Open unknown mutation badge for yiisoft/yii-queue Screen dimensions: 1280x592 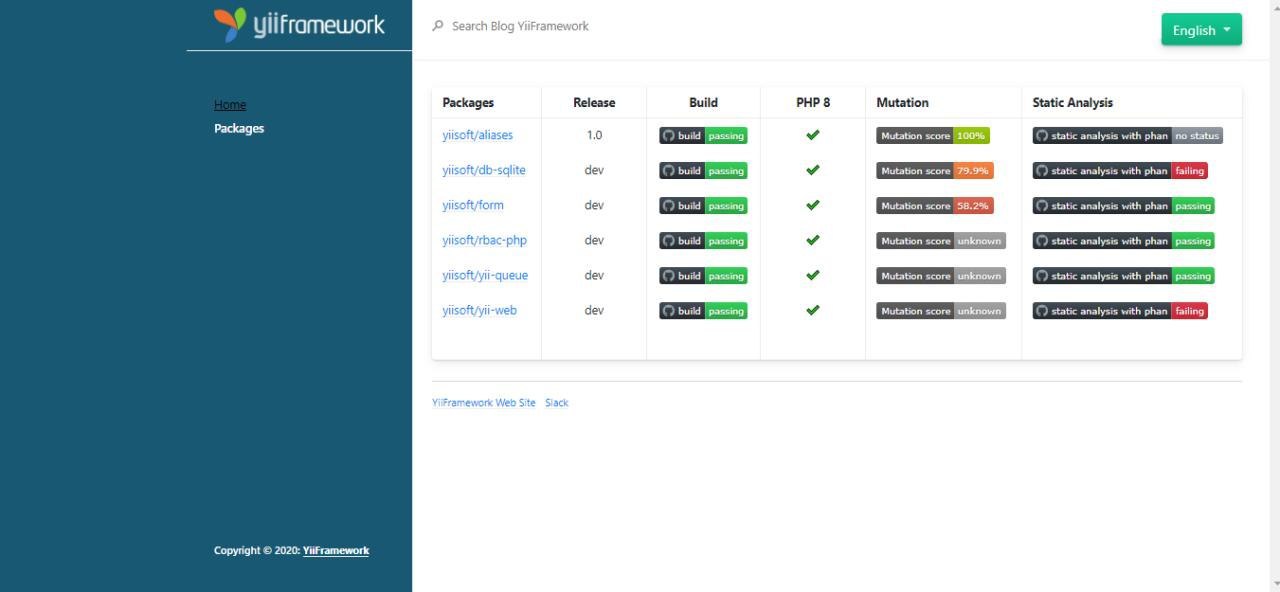(941, 276)
